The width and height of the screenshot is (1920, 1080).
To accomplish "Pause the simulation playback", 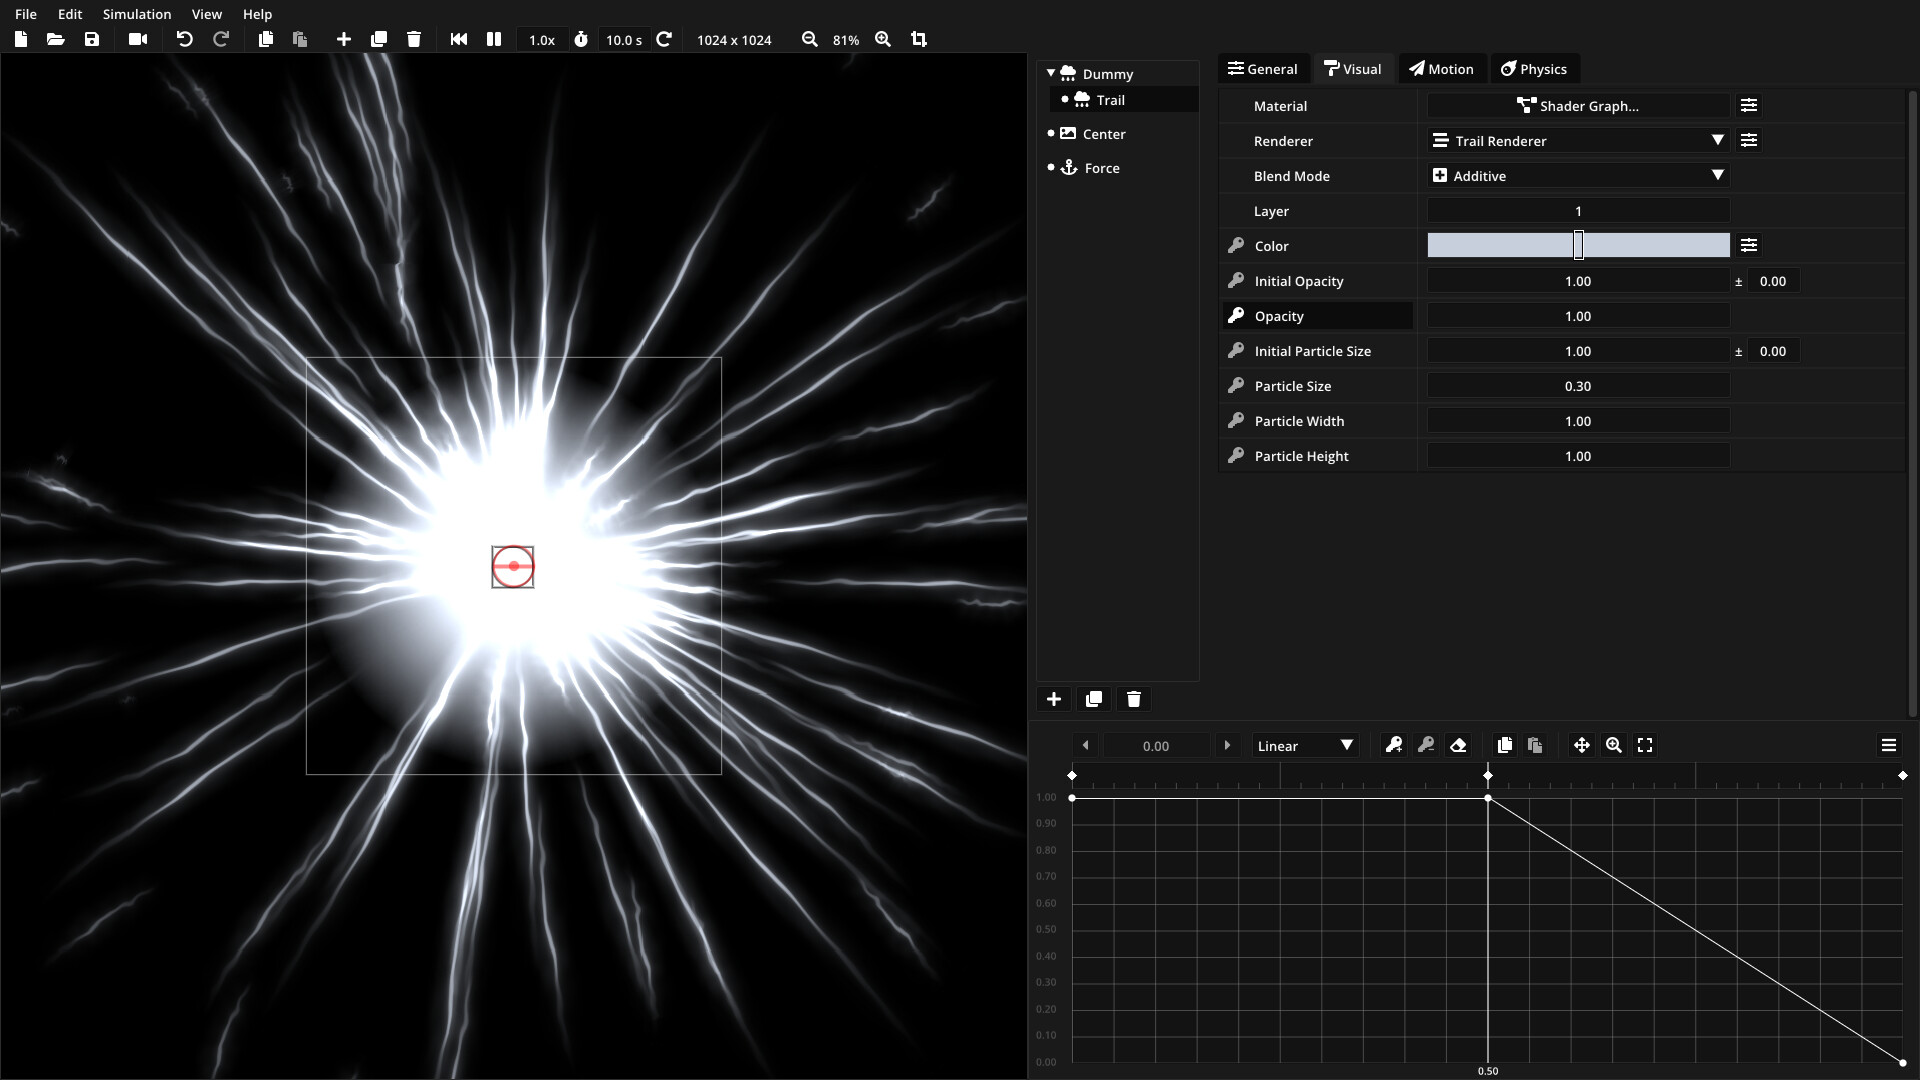I will 494,39.
